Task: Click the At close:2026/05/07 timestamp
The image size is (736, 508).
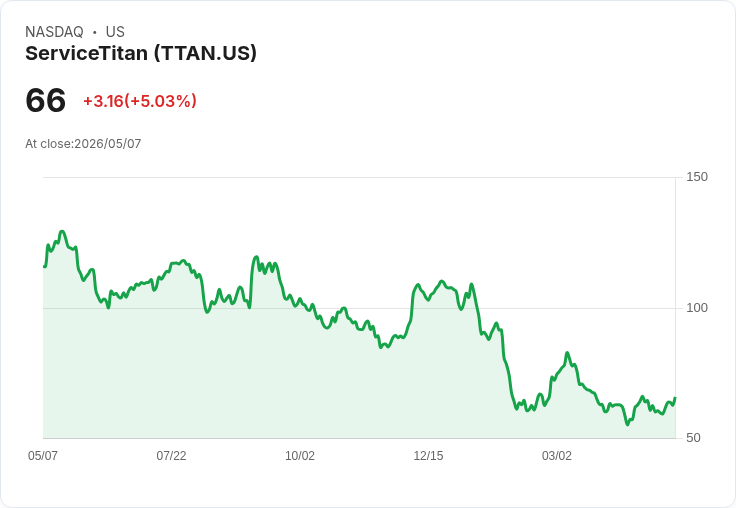Action: pos(83,144)
